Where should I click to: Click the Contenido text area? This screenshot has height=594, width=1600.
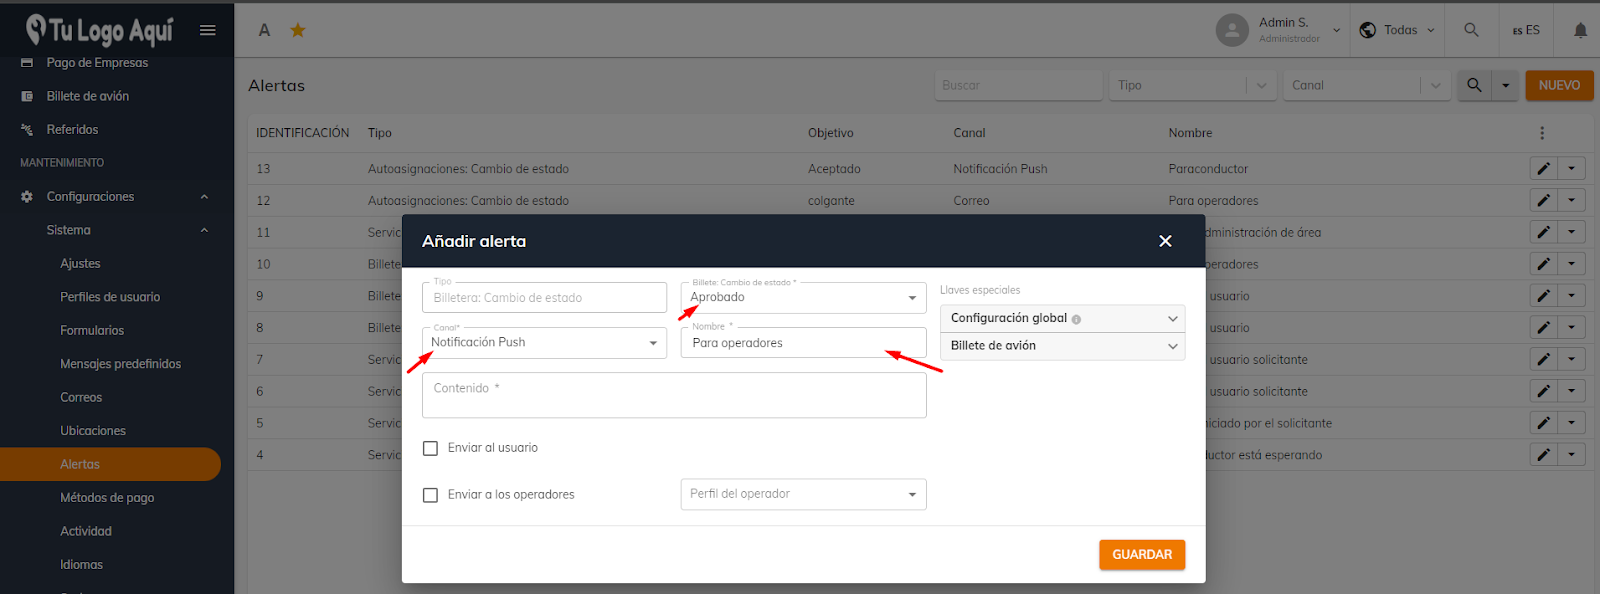pos(674,395)
